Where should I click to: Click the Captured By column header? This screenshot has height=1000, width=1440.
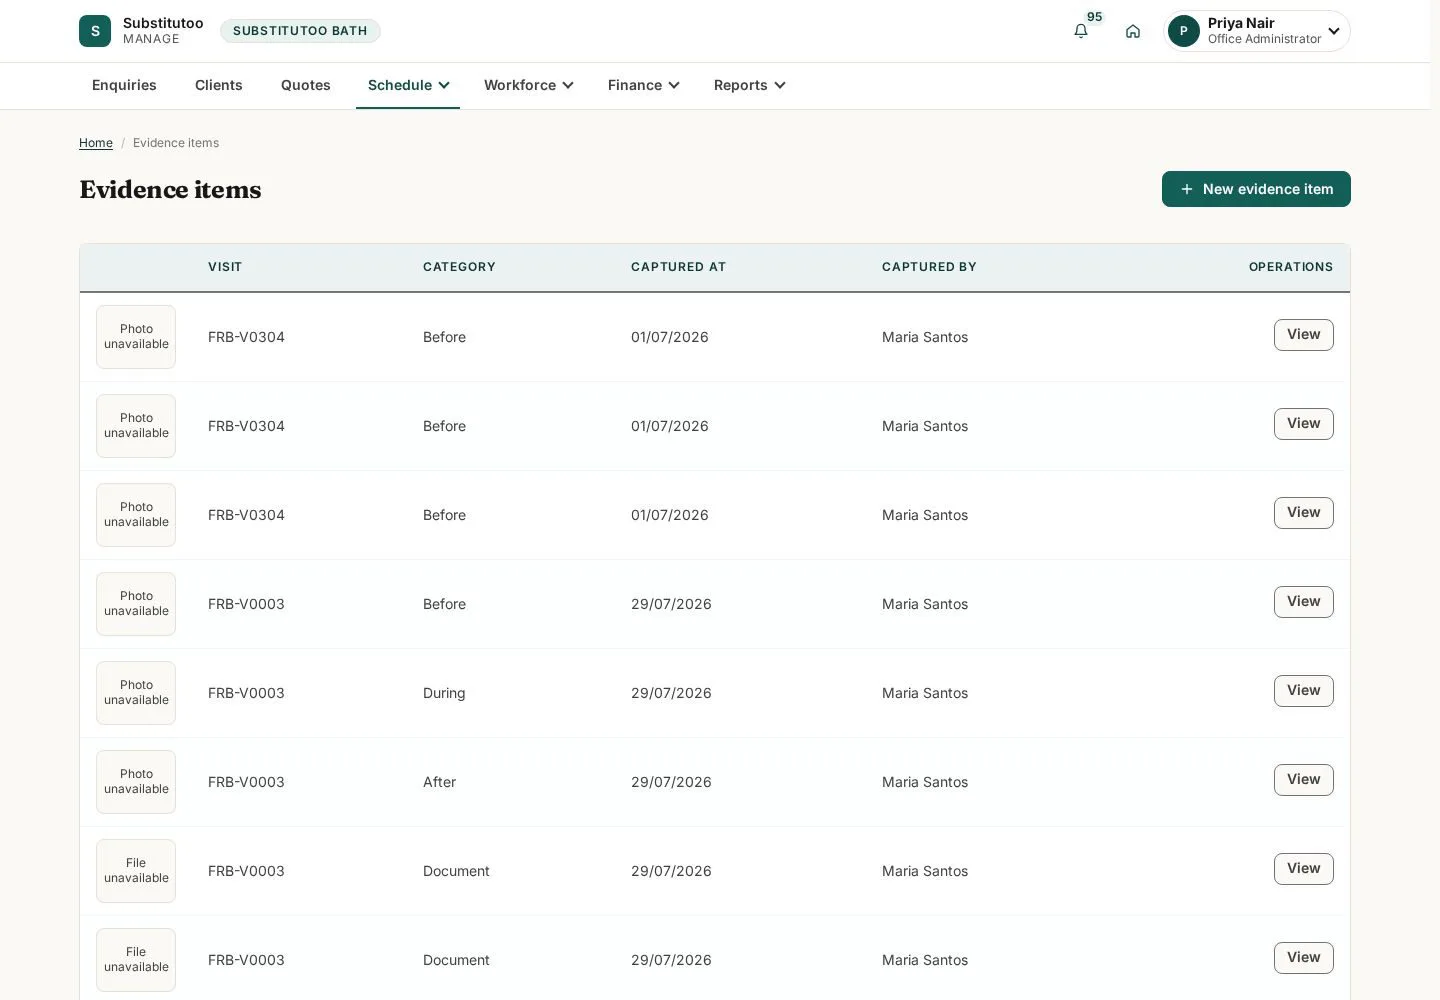[929, 267]
